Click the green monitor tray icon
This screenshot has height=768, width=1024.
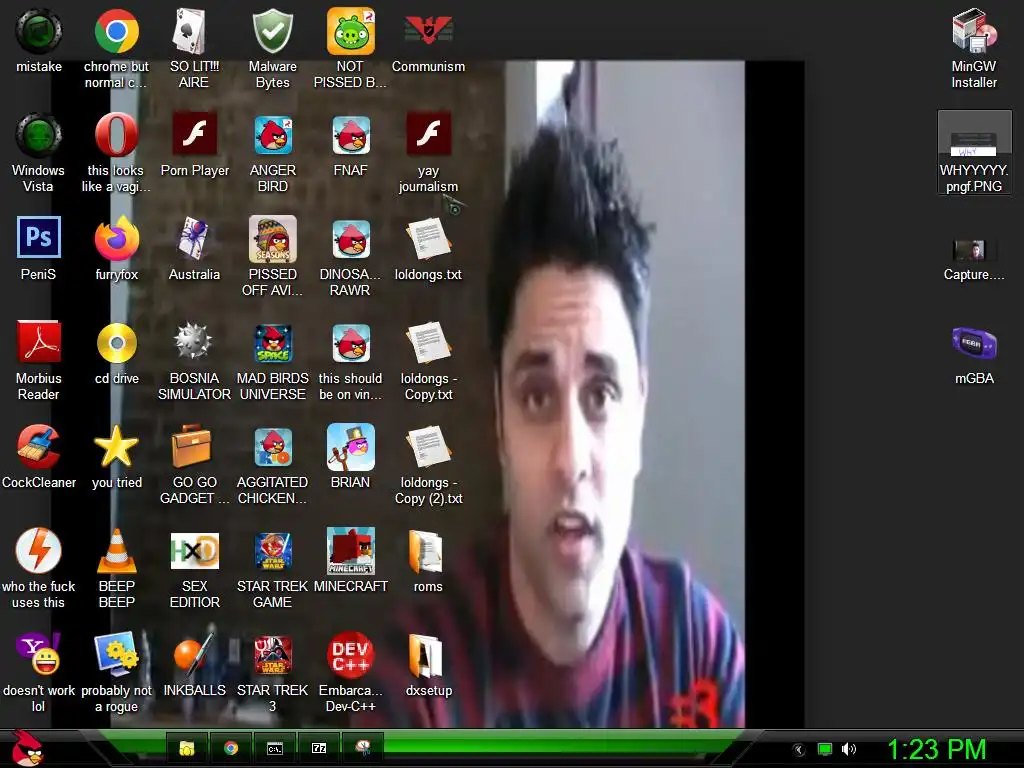pyautogui.click(x=825, y=750)
